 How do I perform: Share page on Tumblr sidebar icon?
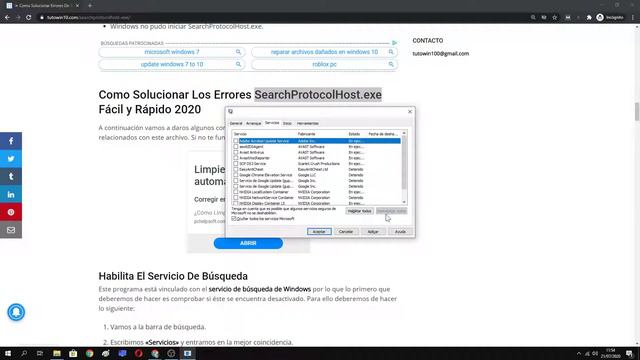click(x=11, y=176)
